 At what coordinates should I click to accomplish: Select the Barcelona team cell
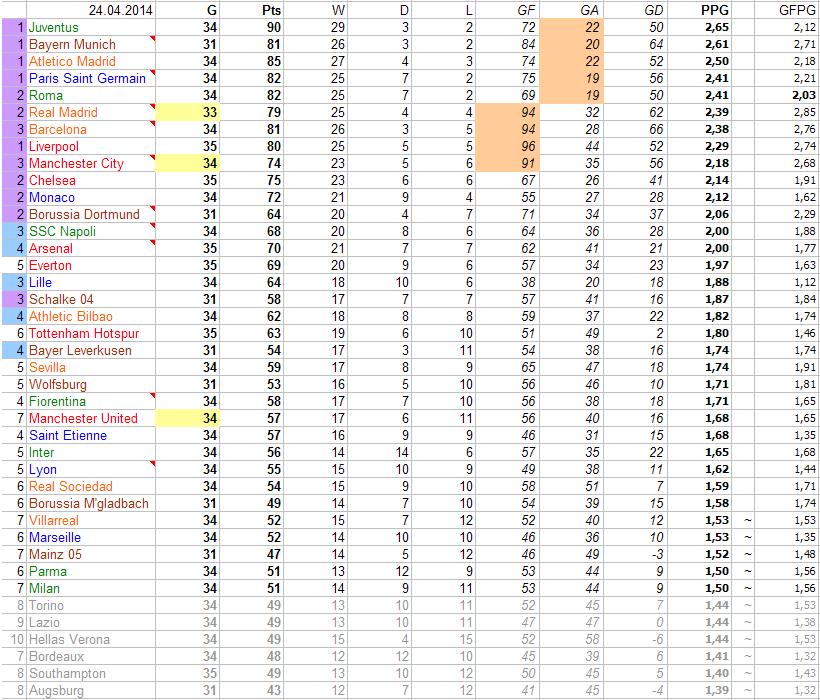[x=91, y=129]
